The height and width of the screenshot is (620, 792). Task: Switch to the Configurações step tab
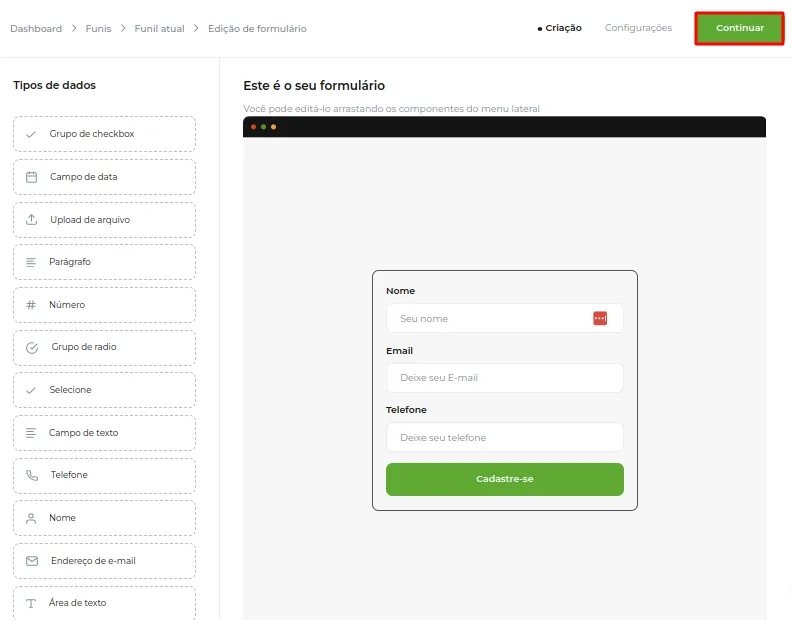click(x=638, y=28)
